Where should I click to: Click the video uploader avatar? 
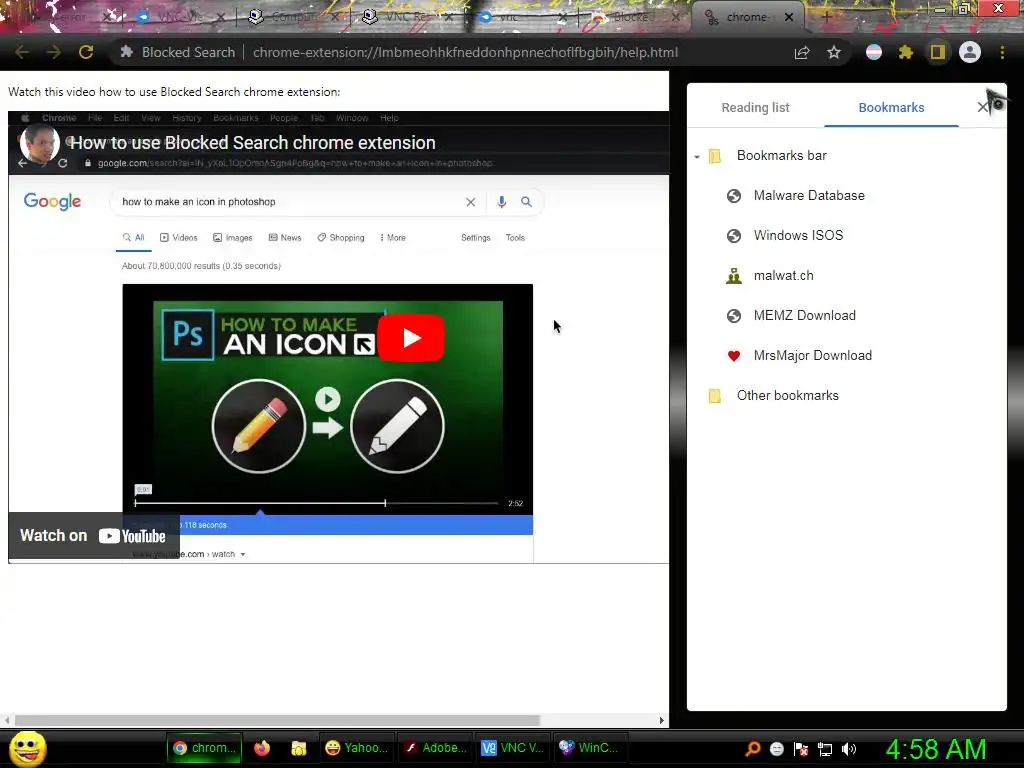40,143
